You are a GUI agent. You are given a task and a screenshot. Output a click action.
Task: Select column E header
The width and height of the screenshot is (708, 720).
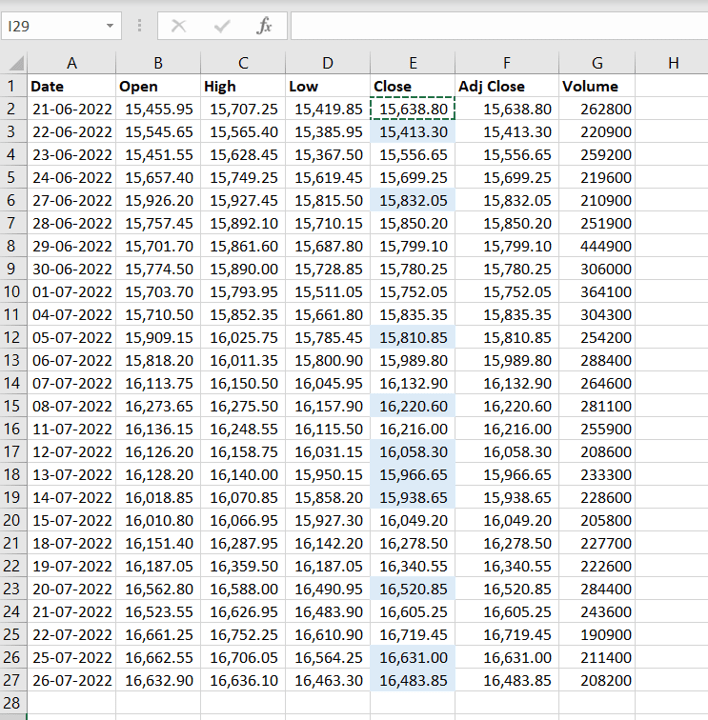coord(413,63)
